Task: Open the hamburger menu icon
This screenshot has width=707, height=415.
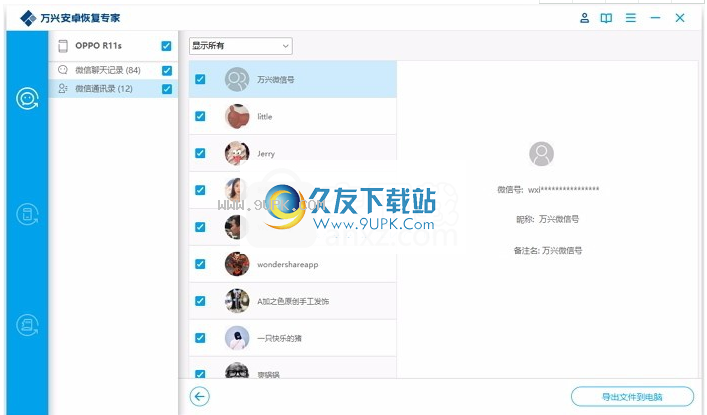Action: coord(631,18)
